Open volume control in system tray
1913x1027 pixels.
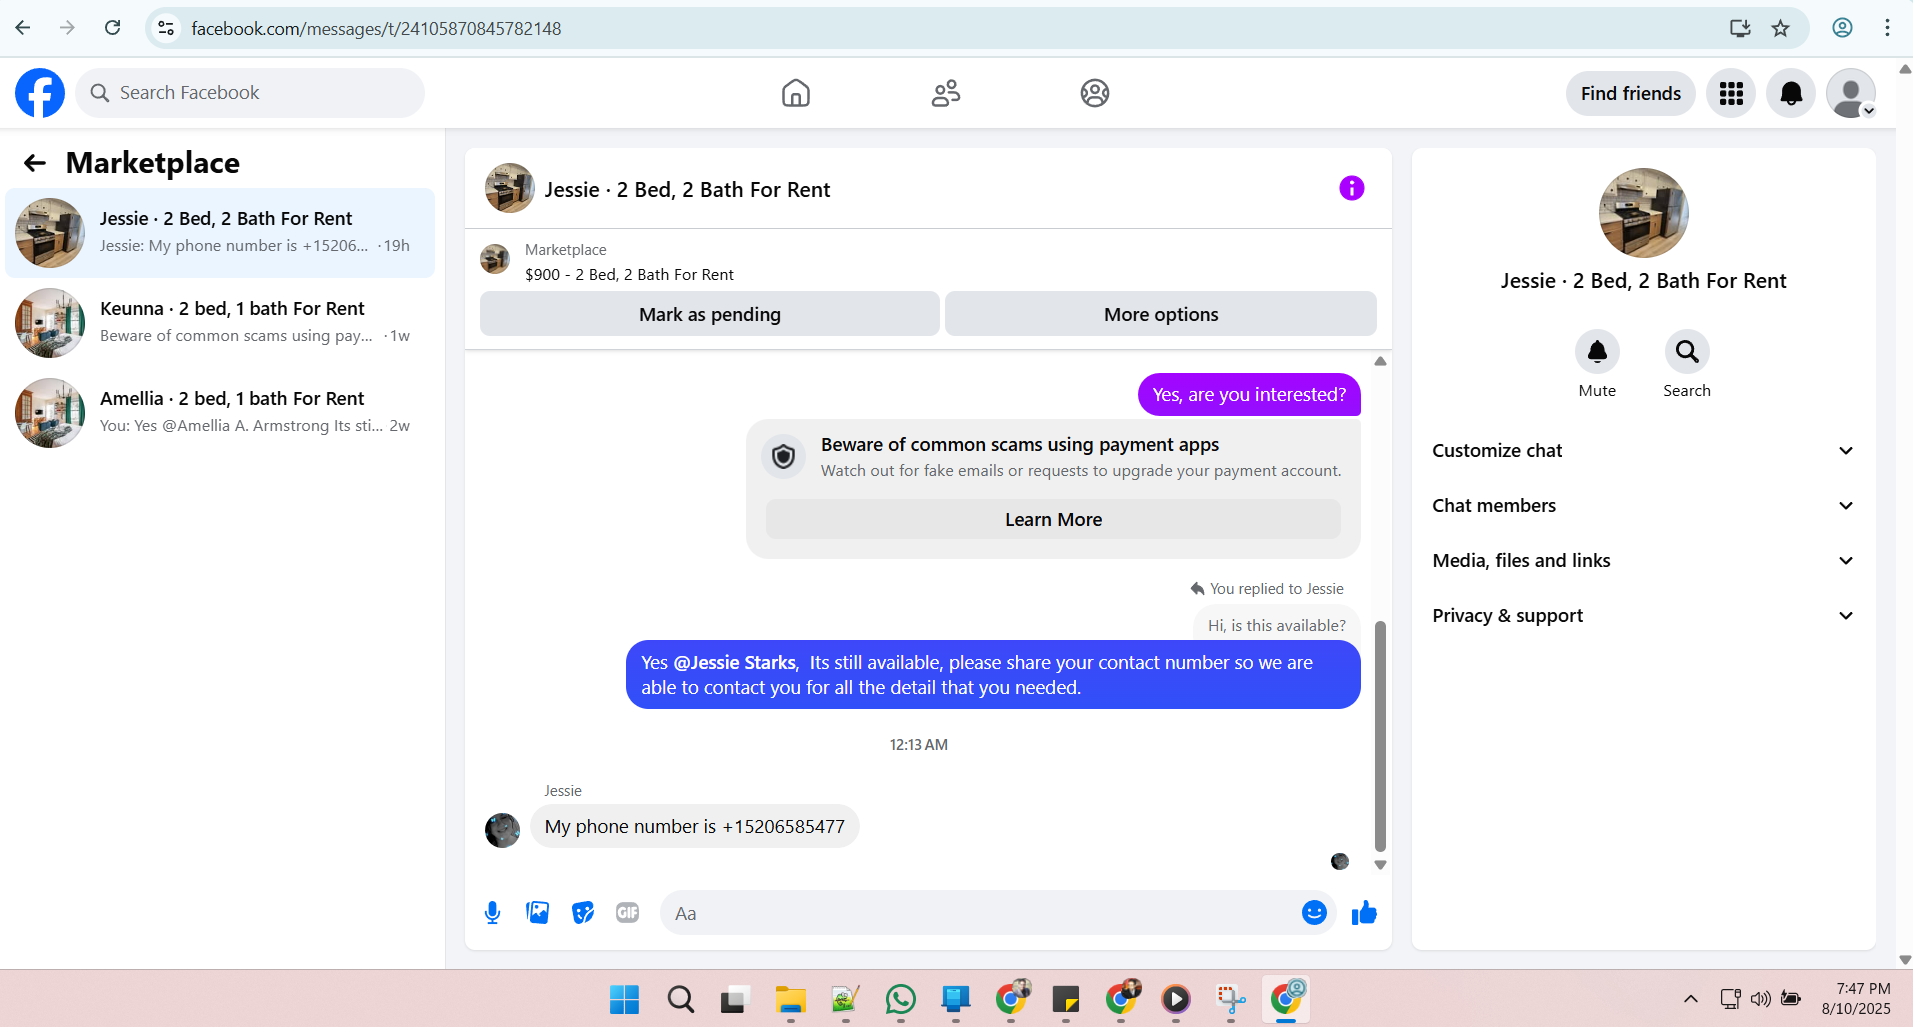point(1761,999)
